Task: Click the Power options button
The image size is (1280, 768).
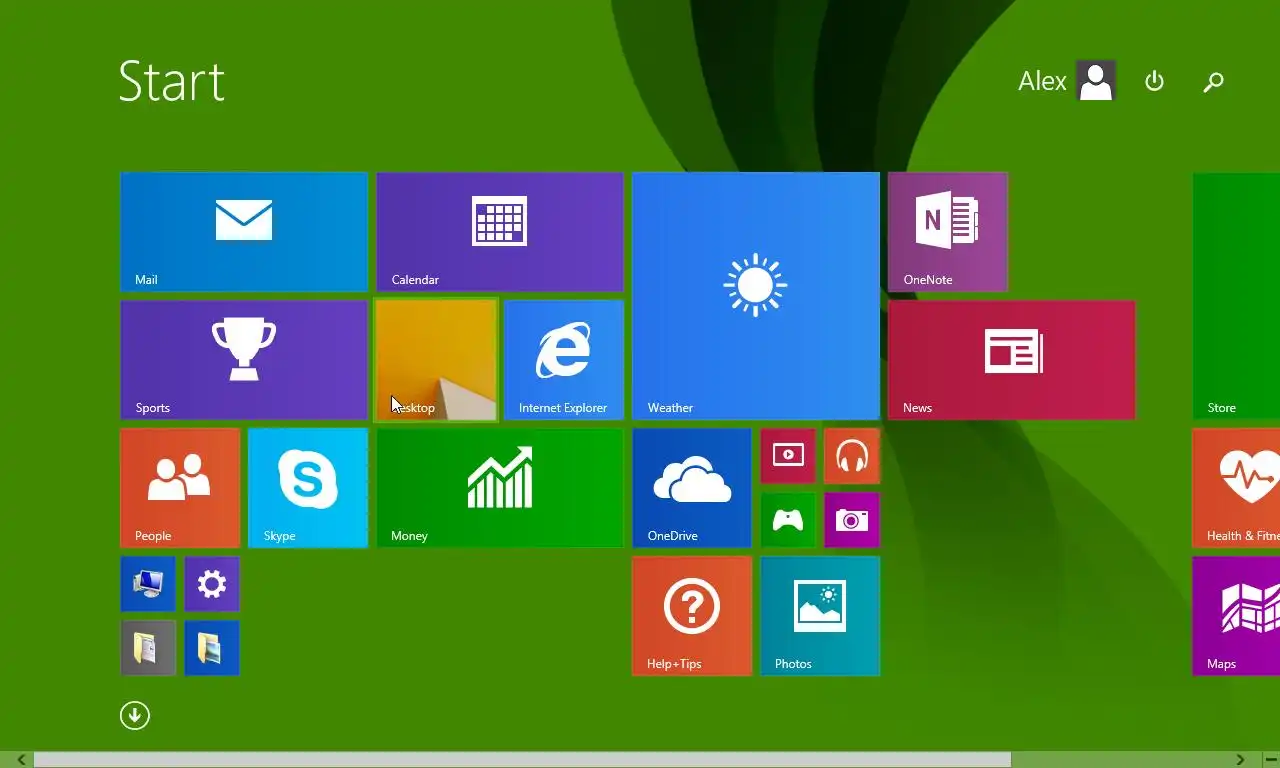Action: [x=1154, y=81]
